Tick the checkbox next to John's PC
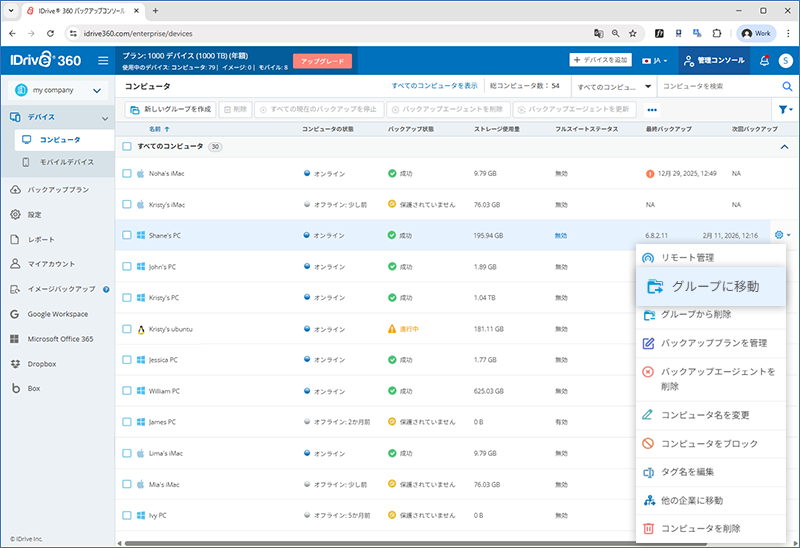 pos(127,267)
